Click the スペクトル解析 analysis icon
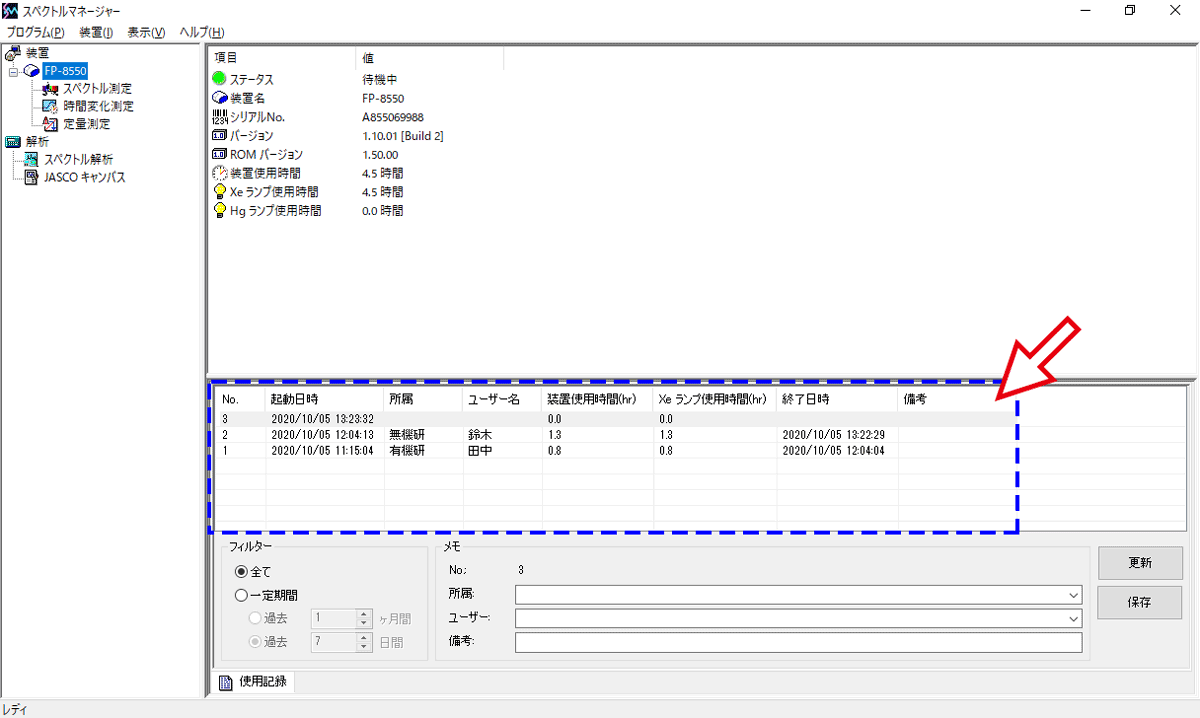1200x718 pixels. pos(31,160)
